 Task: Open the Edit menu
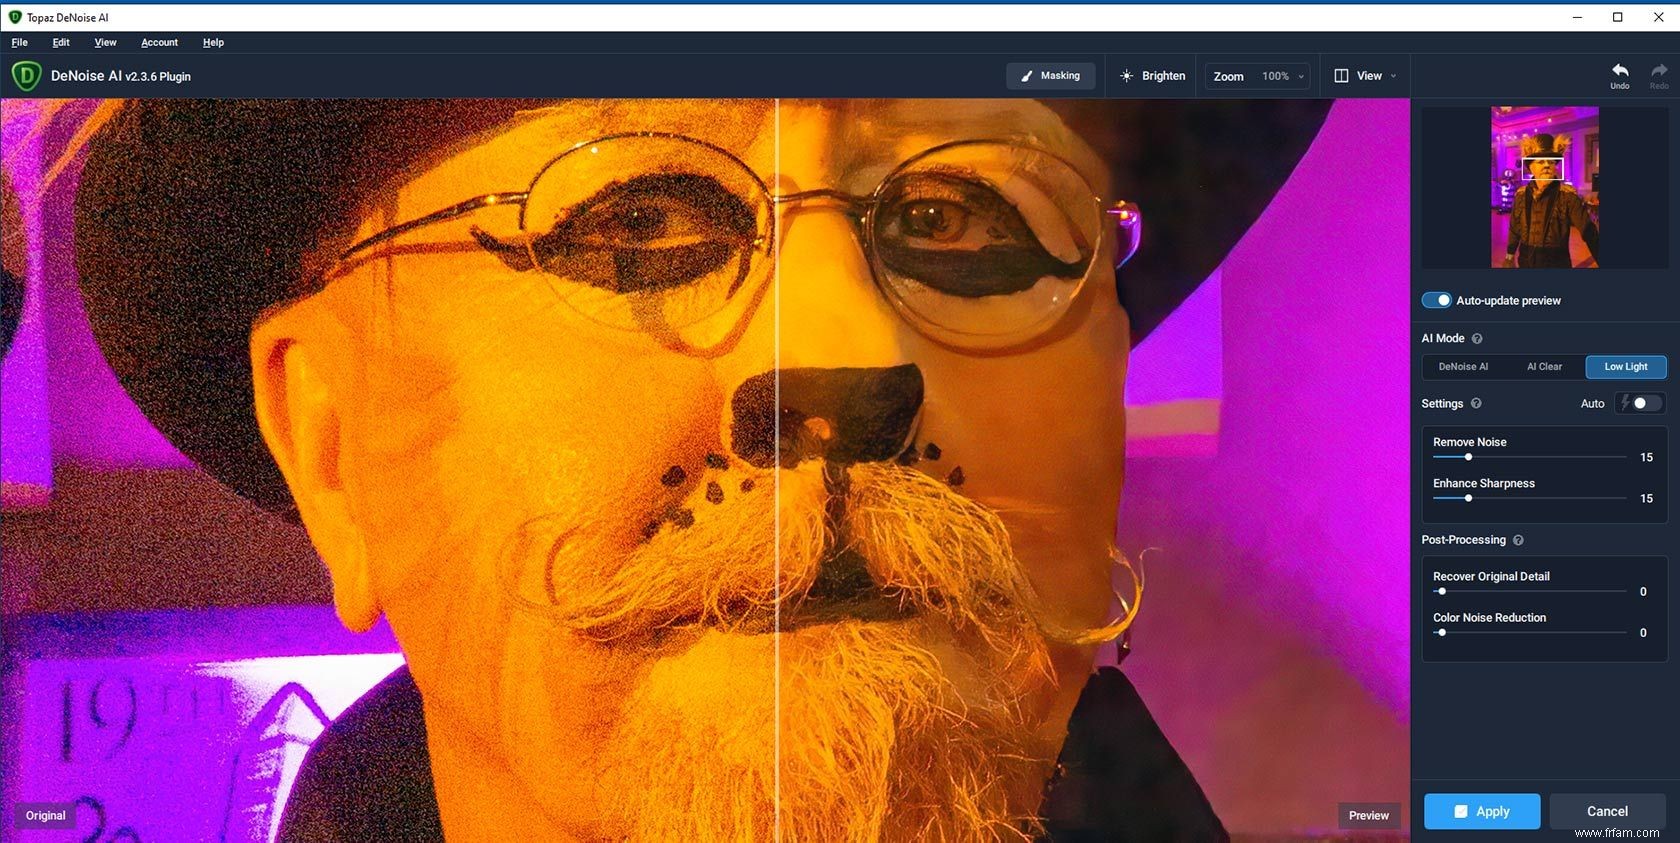(61, 42)
